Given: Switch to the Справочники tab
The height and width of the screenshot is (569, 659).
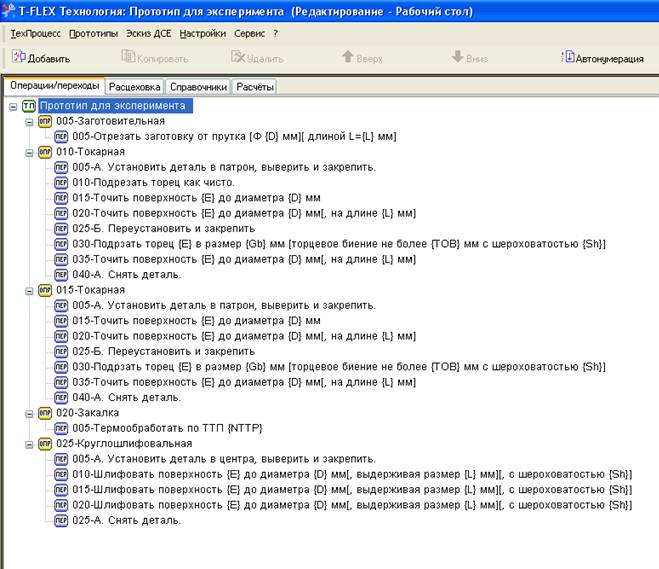Looking at the screenshot, I should [x=197, y=87].
